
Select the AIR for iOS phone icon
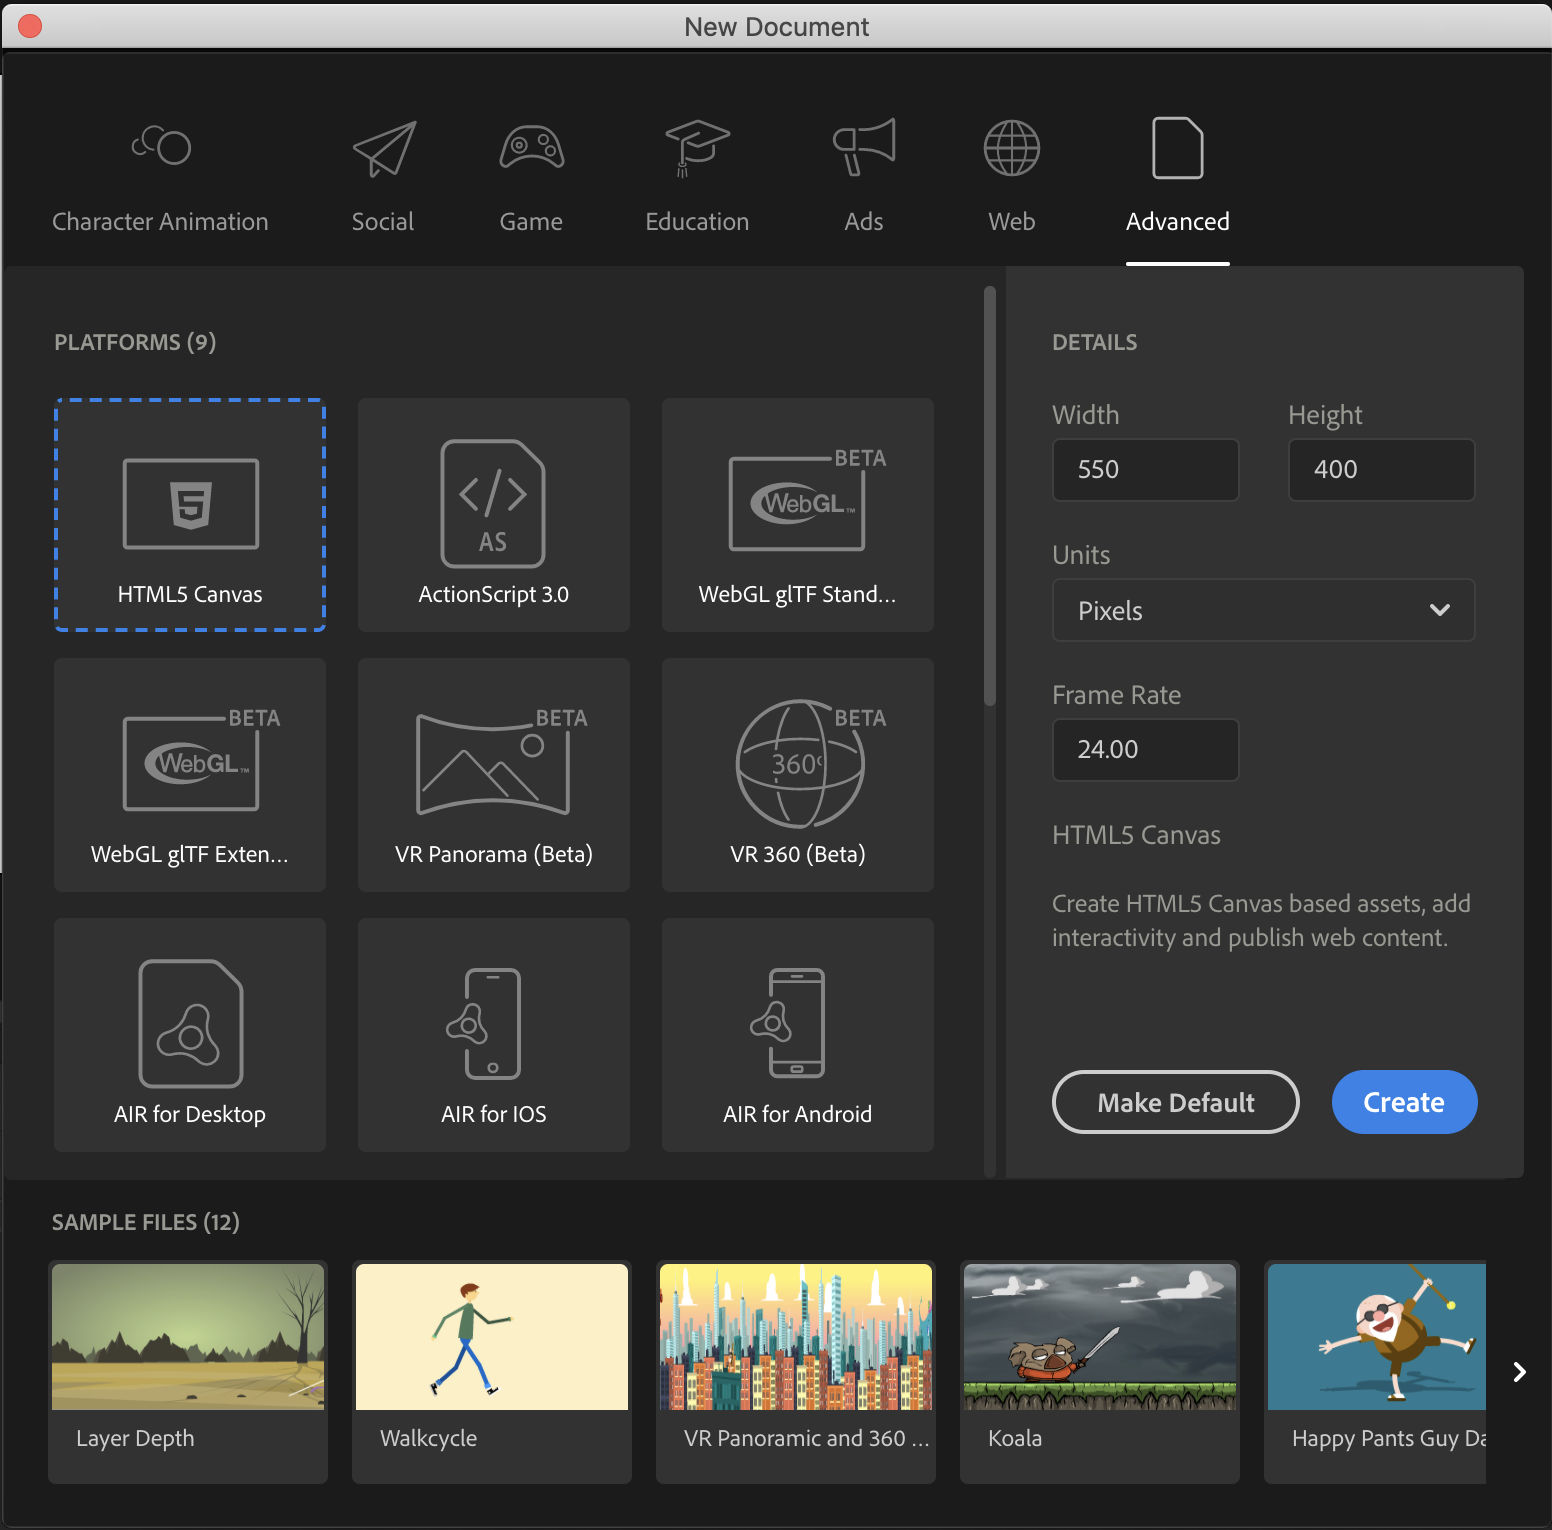[484, 1023]
